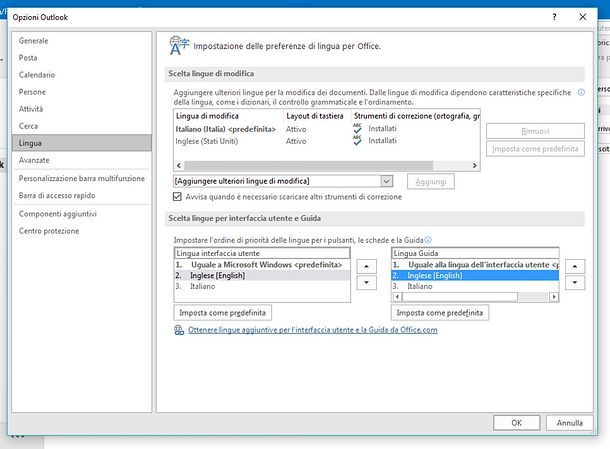Move Guida language up with arrow
Image resolution: width=610 pixels, height=449 pixels.
(x=575, y=267)
